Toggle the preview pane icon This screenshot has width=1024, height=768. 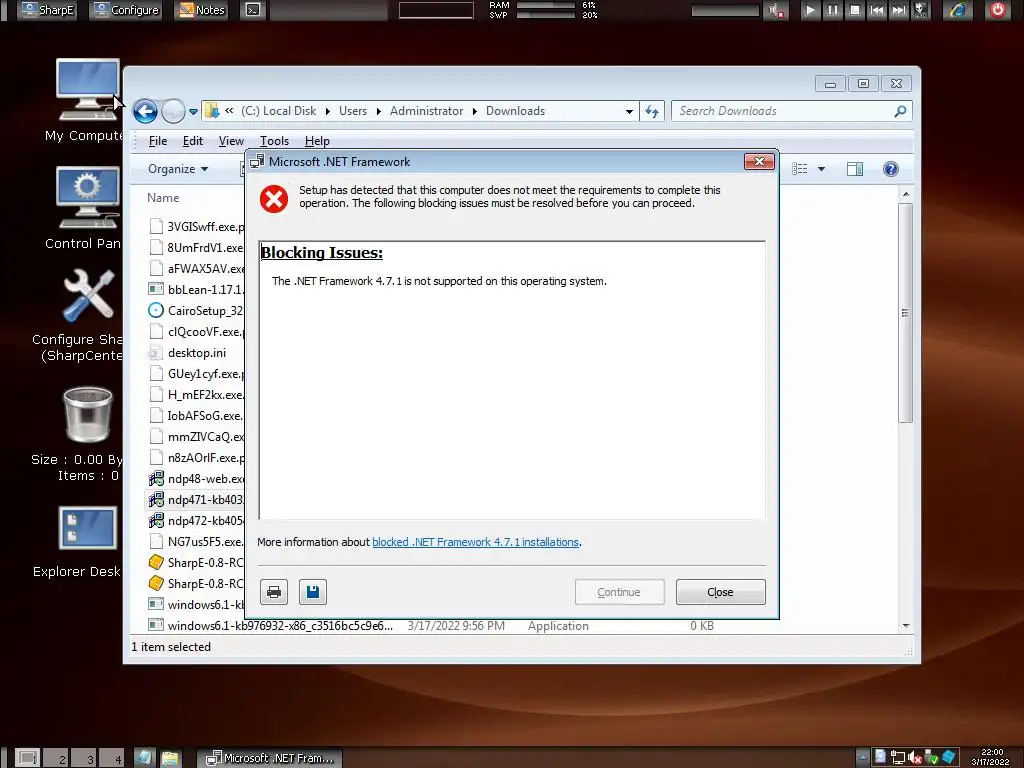coord(855,169)
